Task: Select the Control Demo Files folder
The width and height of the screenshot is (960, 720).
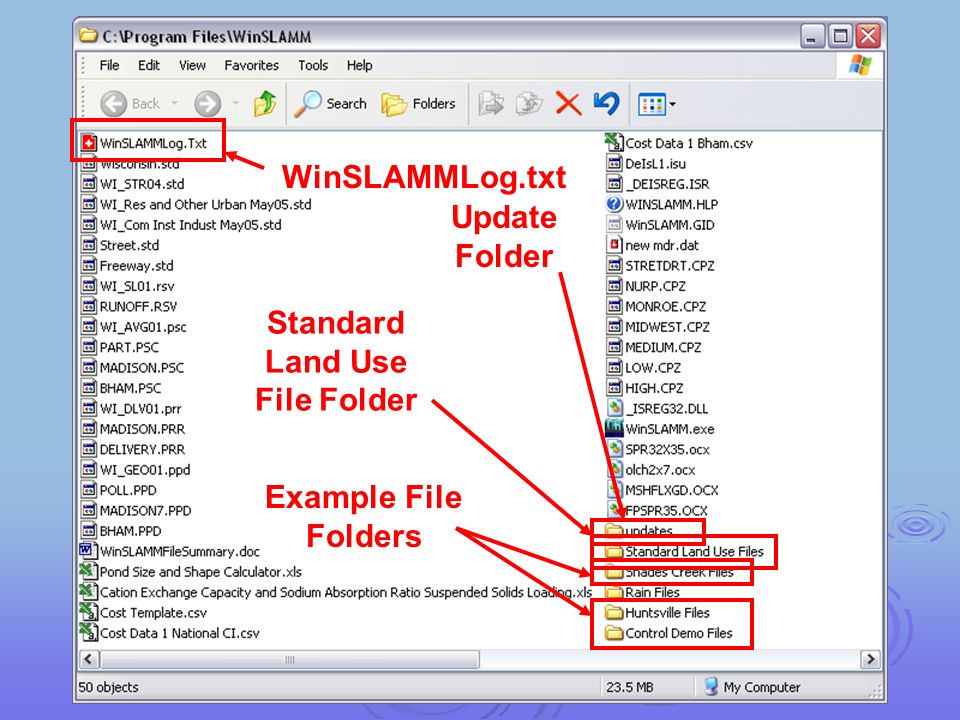Action: click(669, 633)
